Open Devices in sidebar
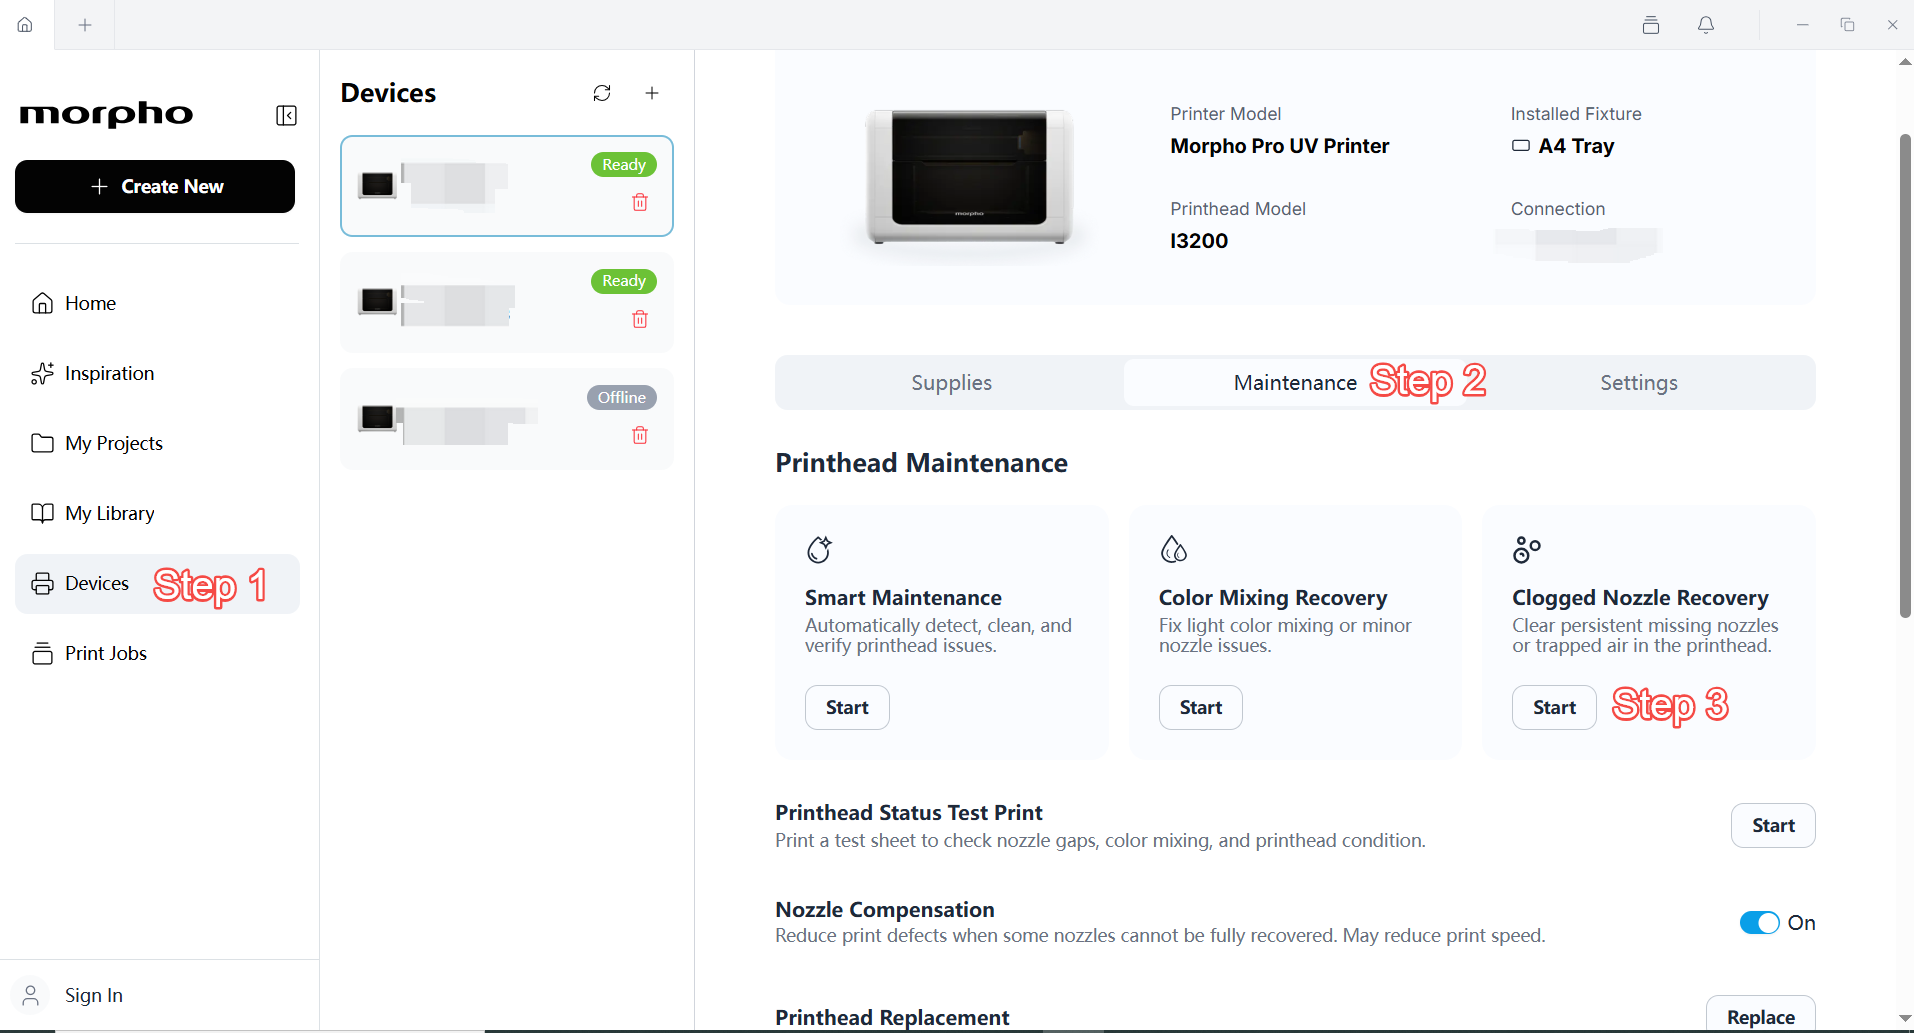The height and width of the screenshot is (1033, 1914). click(x=157, y=584)
